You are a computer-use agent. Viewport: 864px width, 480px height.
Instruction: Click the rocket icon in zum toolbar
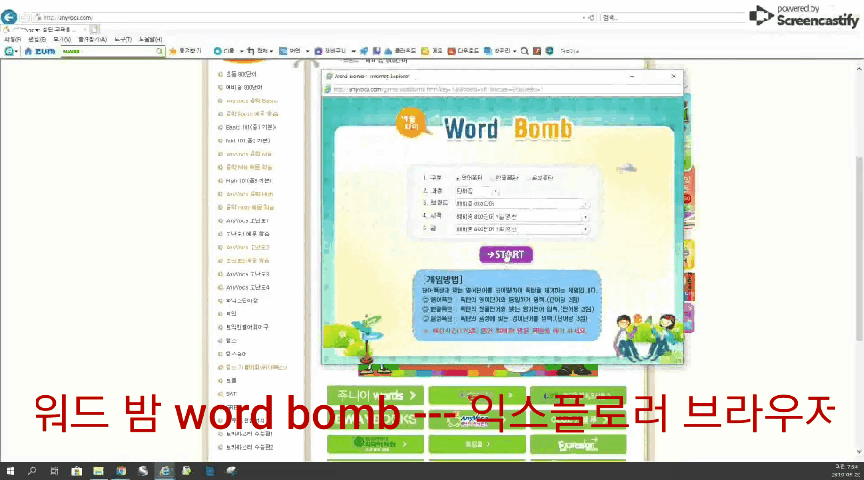pos(364,51)
